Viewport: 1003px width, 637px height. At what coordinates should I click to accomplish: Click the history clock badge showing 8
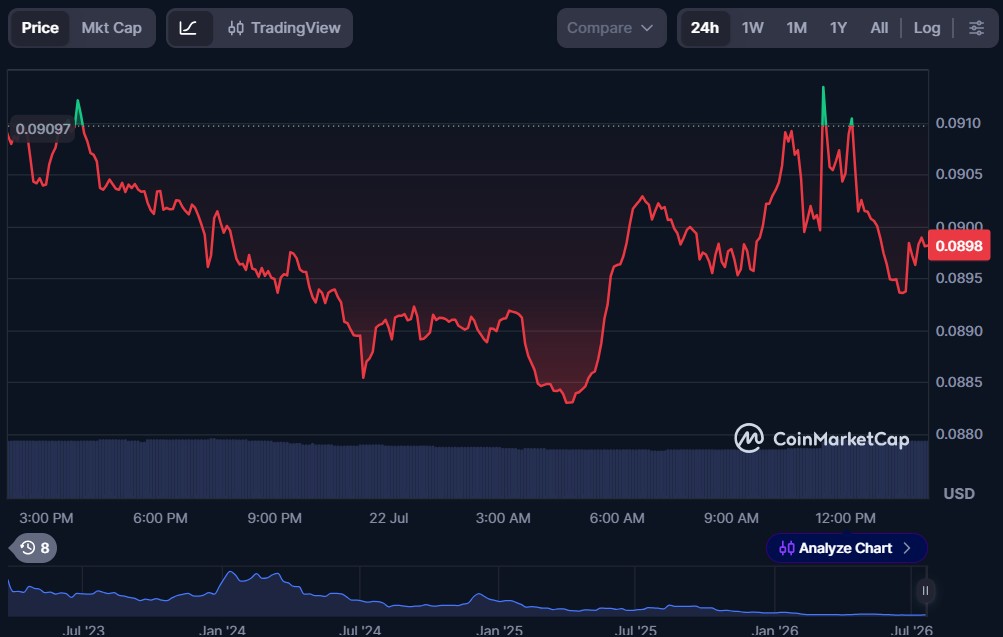(35, 548)
